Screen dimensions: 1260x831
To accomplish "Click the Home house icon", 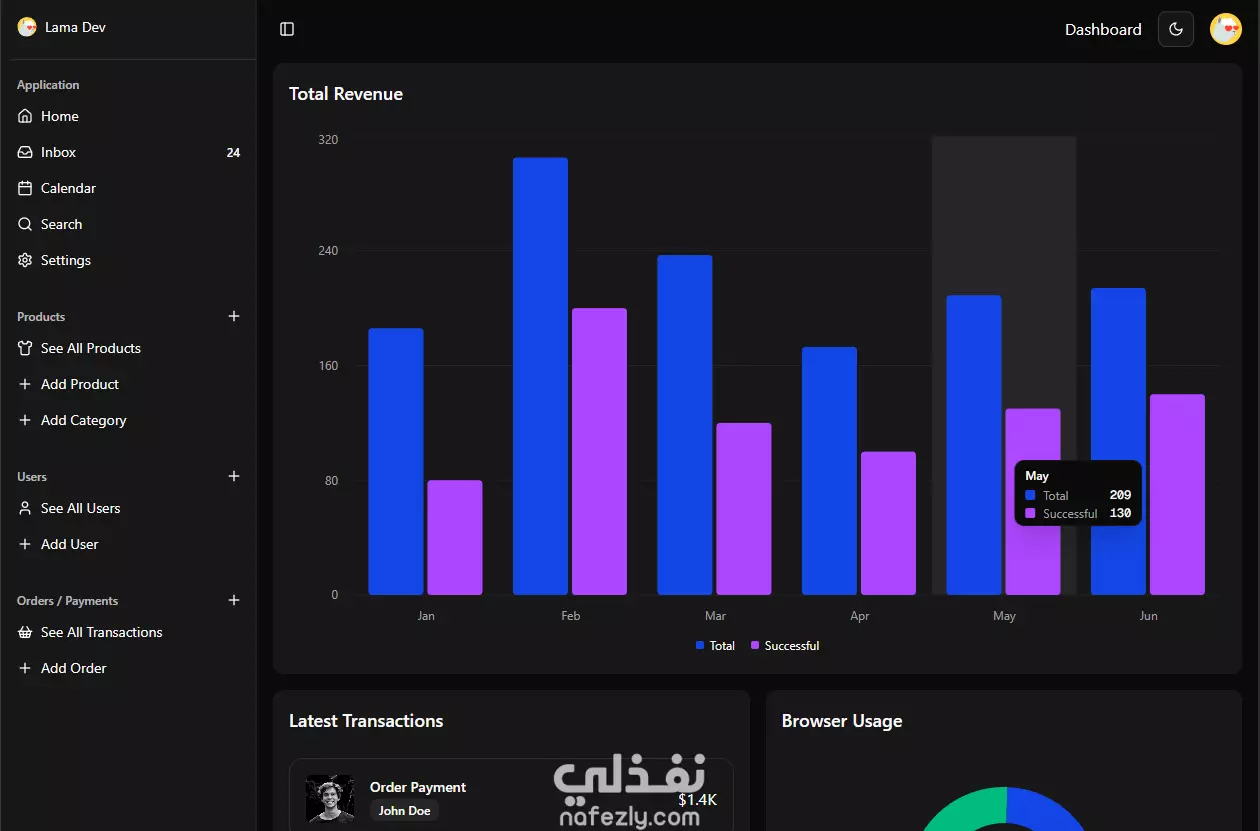I will 25,116.
